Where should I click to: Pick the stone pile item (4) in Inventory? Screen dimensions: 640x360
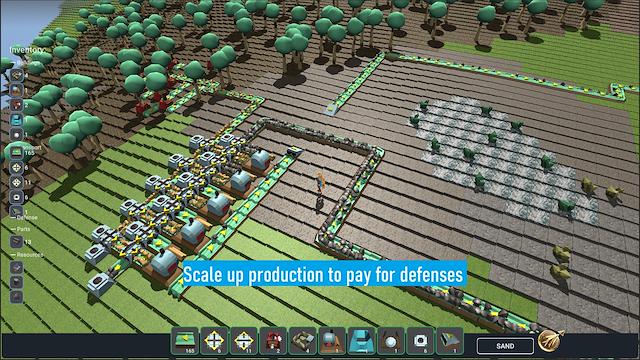pos(17,75)
